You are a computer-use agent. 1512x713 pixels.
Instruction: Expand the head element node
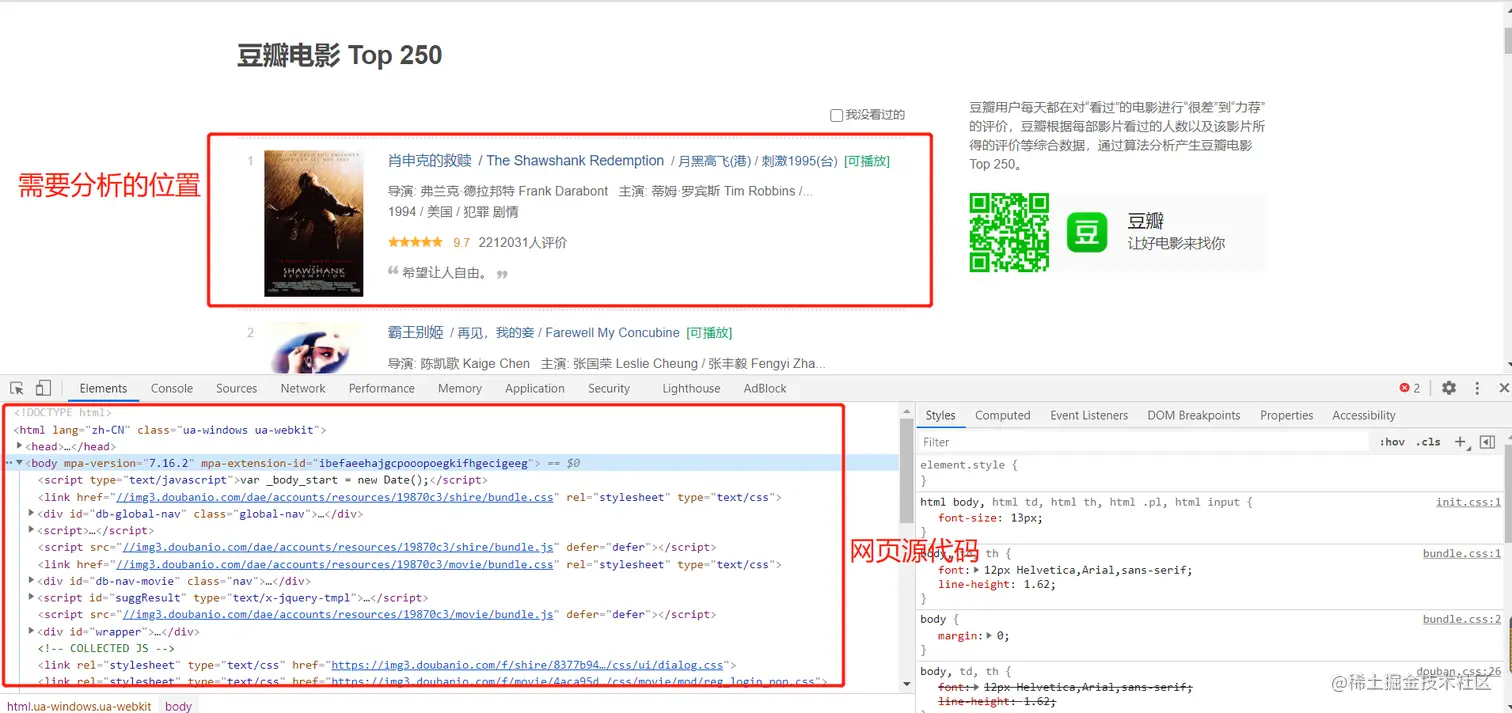20,446
